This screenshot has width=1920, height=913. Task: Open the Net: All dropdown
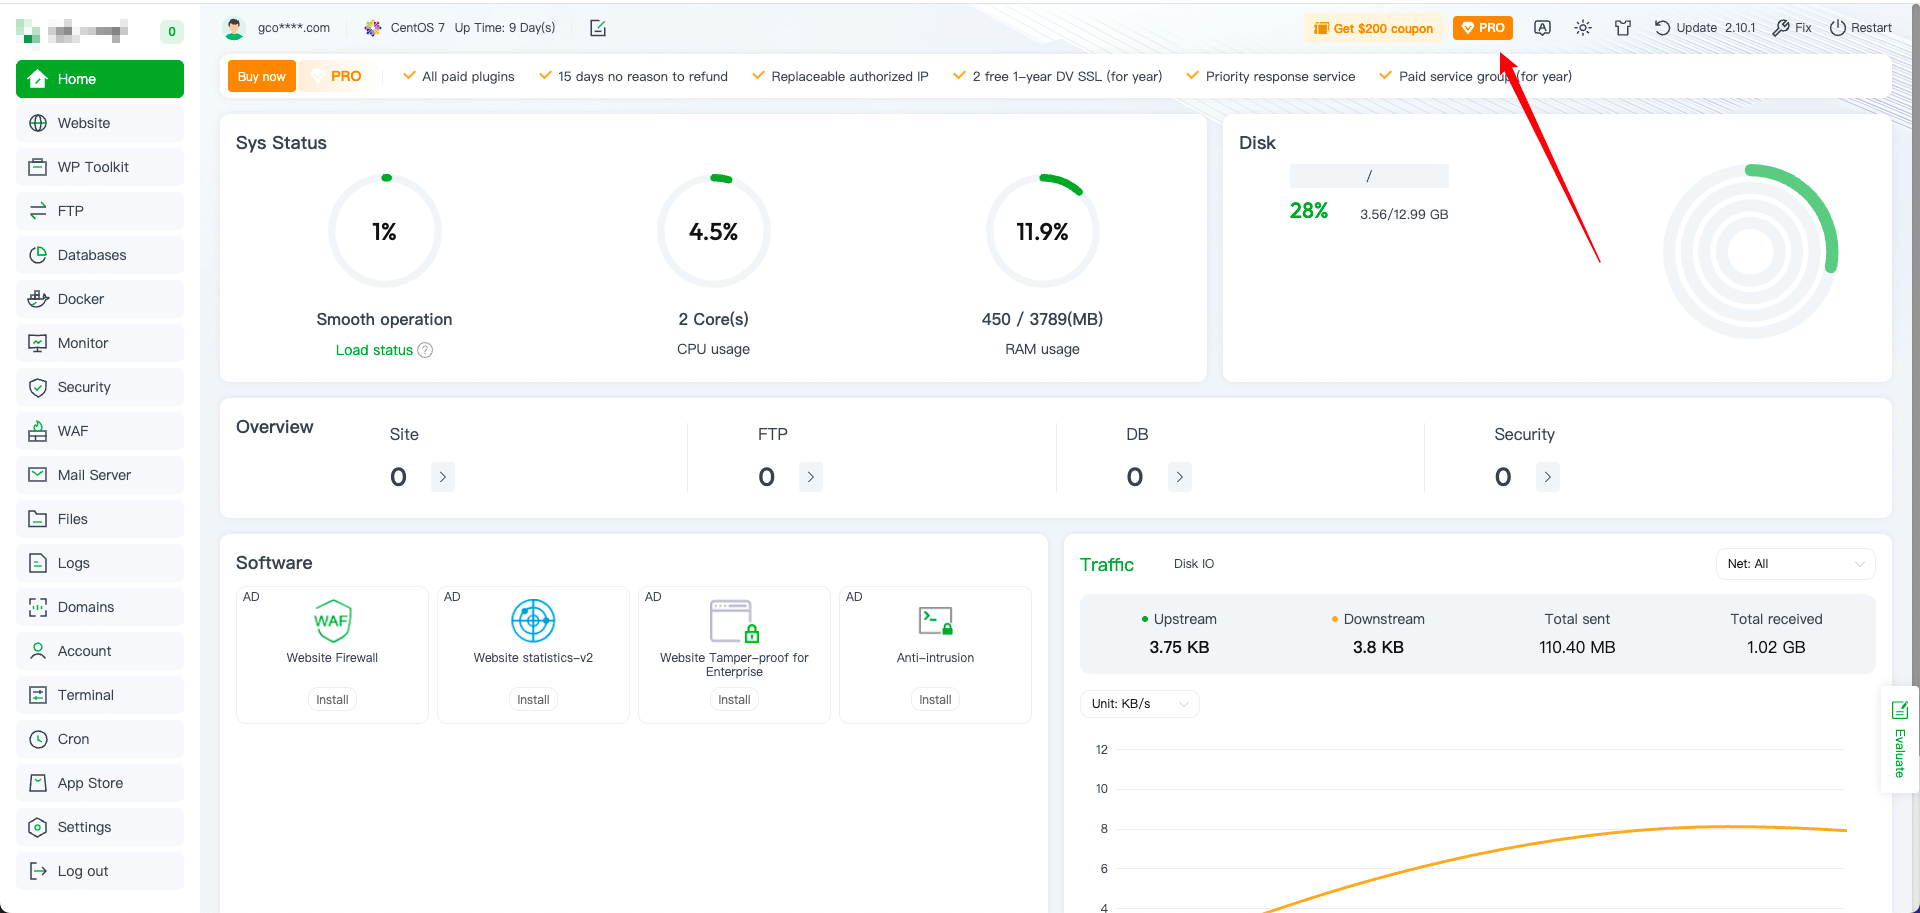point(1795,564)
